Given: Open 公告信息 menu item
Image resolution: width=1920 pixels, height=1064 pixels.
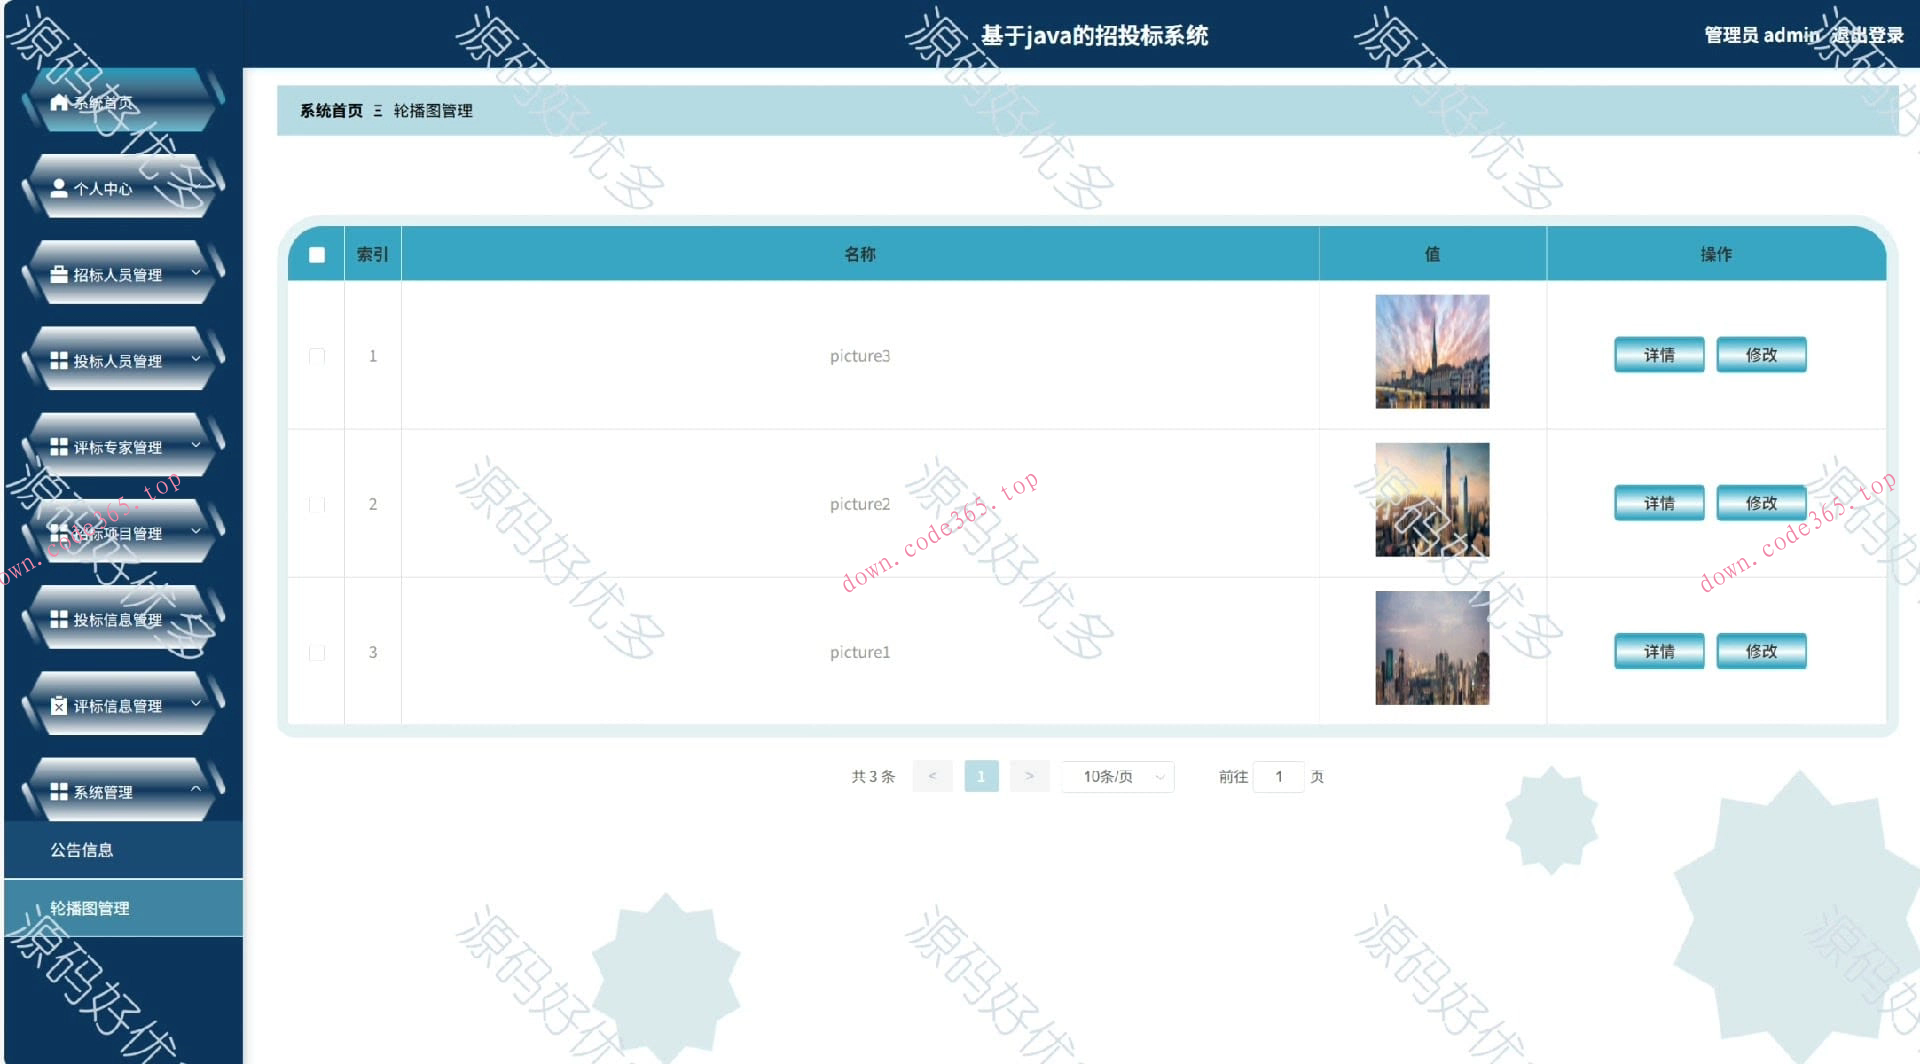Looking at the screenshot, I should 83,850.
